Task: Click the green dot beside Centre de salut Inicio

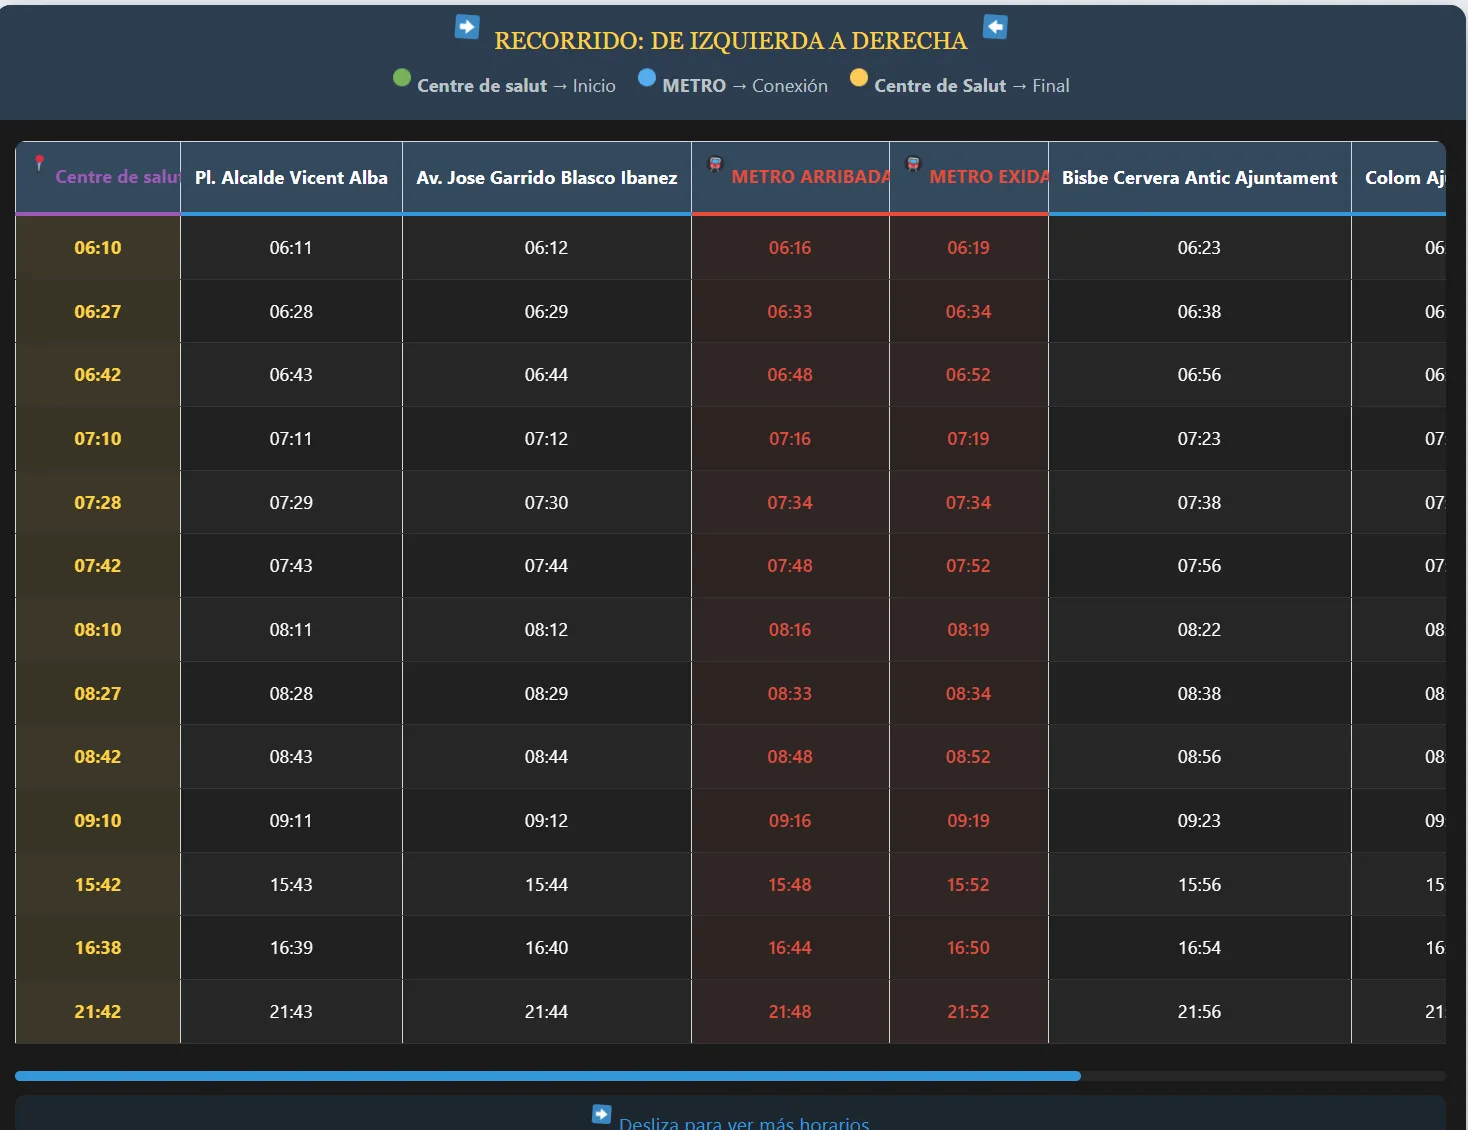Action: tap(402, 78)
